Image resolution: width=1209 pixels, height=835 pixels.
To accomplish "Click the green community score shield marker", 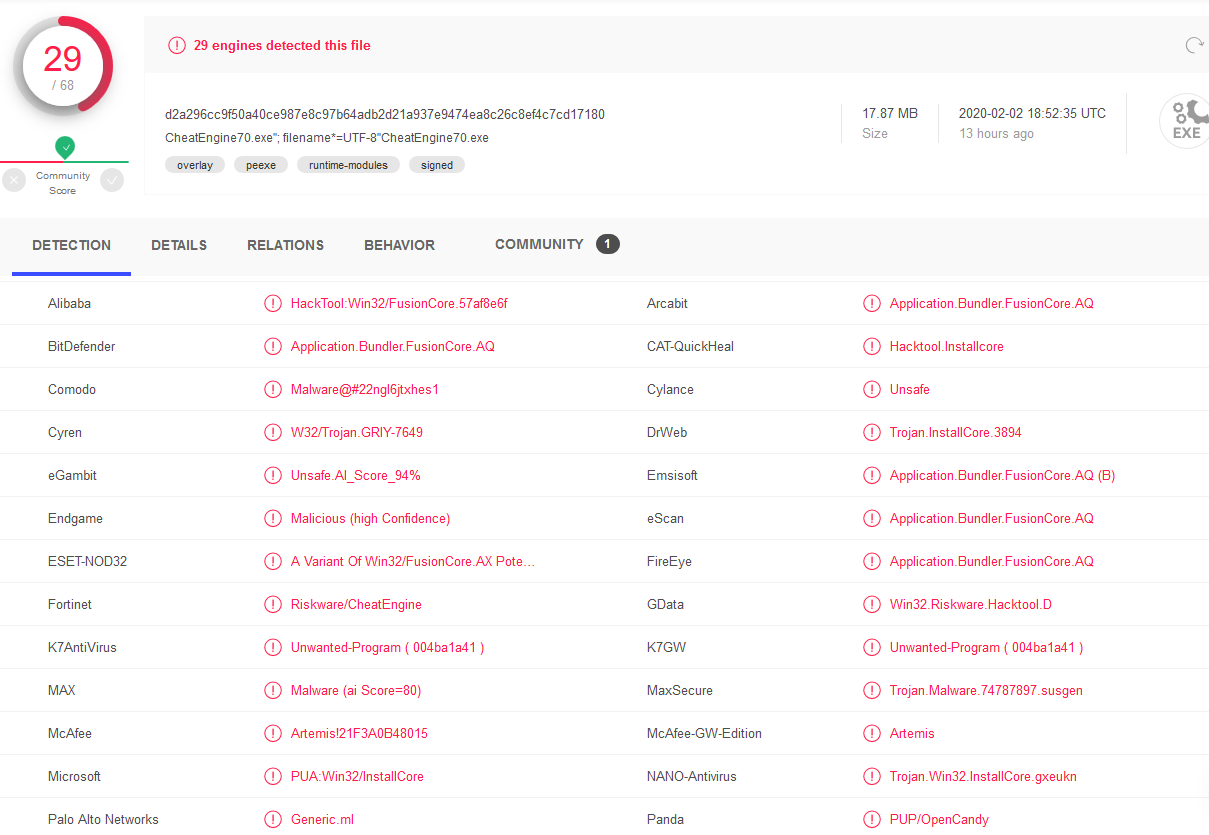I will [x=65, y=147].
